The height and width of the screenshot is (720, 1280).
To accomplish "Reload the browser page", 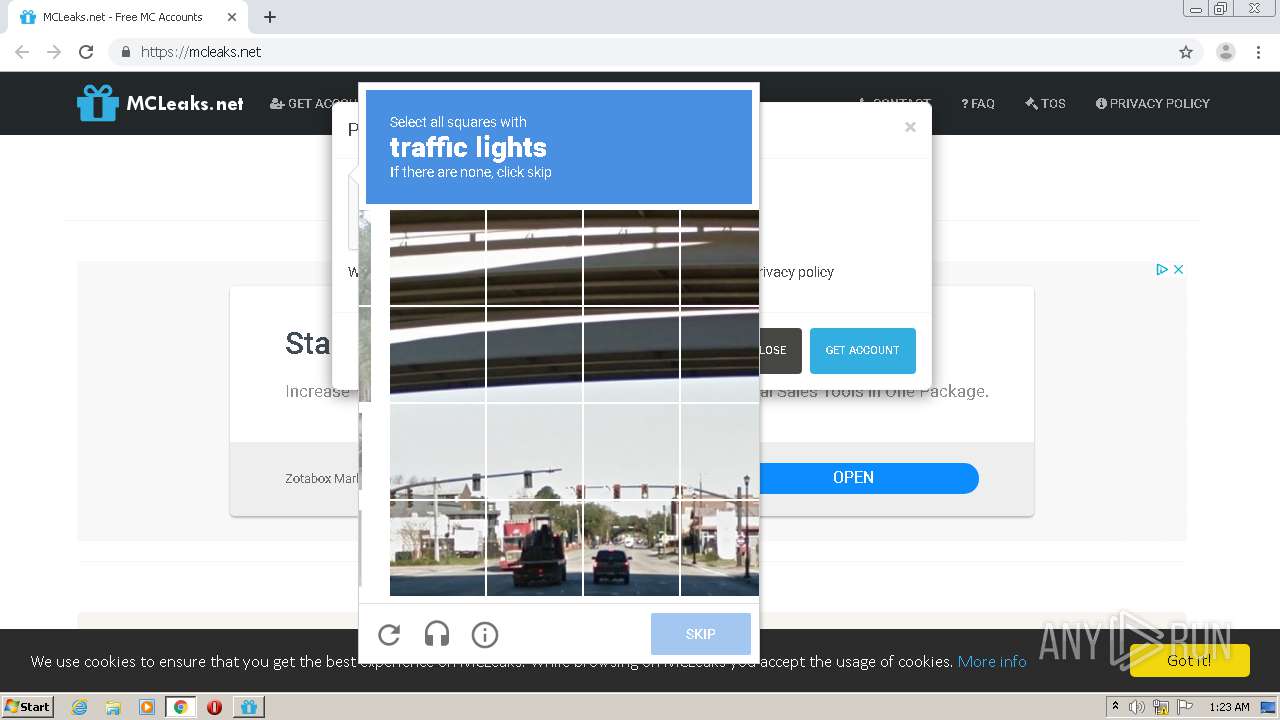I will click(86, 52).
